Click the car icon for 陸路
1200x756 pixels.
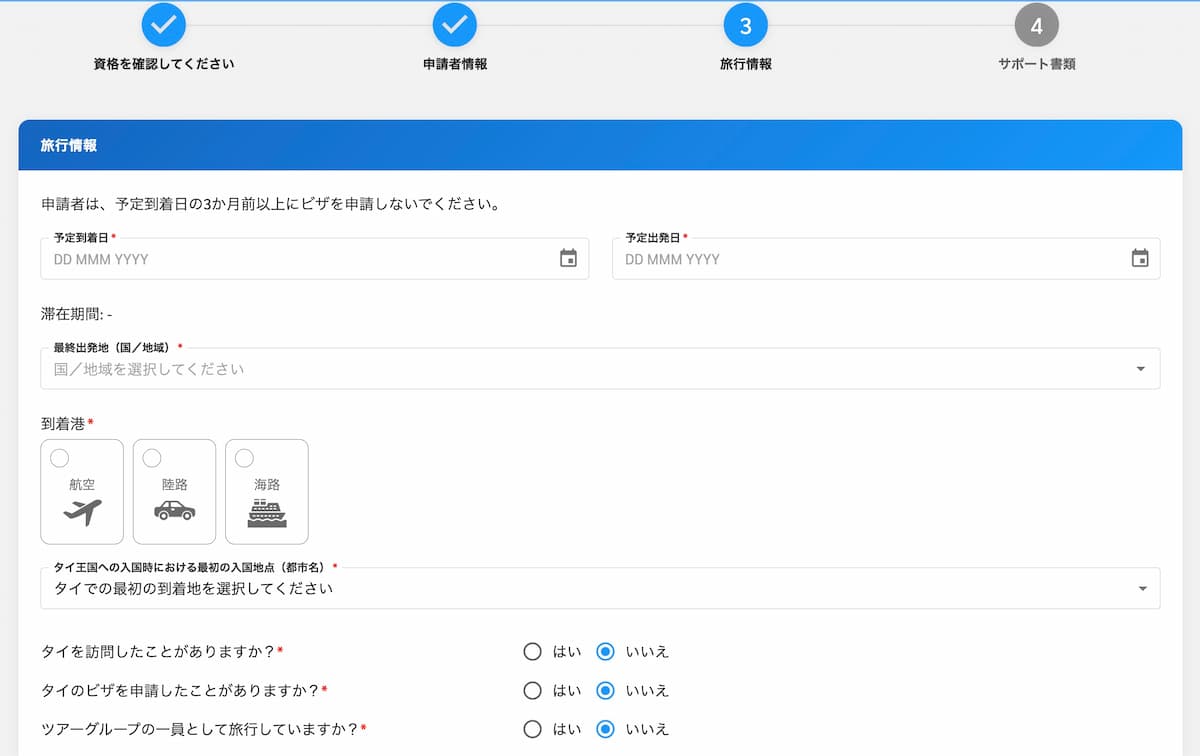click(174, 511)
